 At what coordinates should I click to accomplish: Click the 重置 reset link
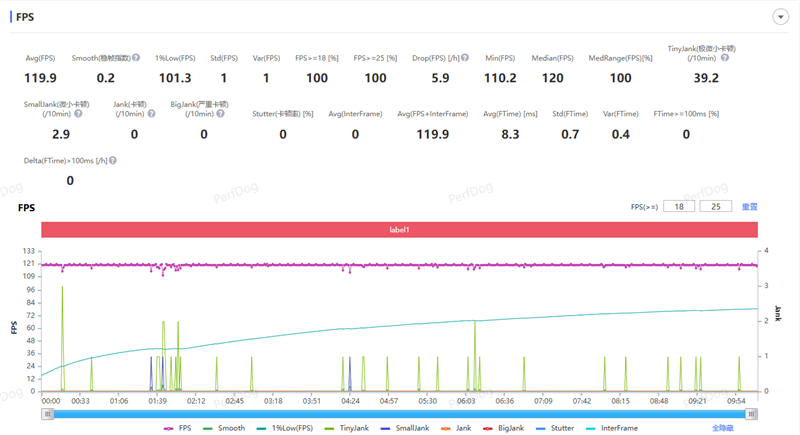pyautogui.click(x=749, y=206)
